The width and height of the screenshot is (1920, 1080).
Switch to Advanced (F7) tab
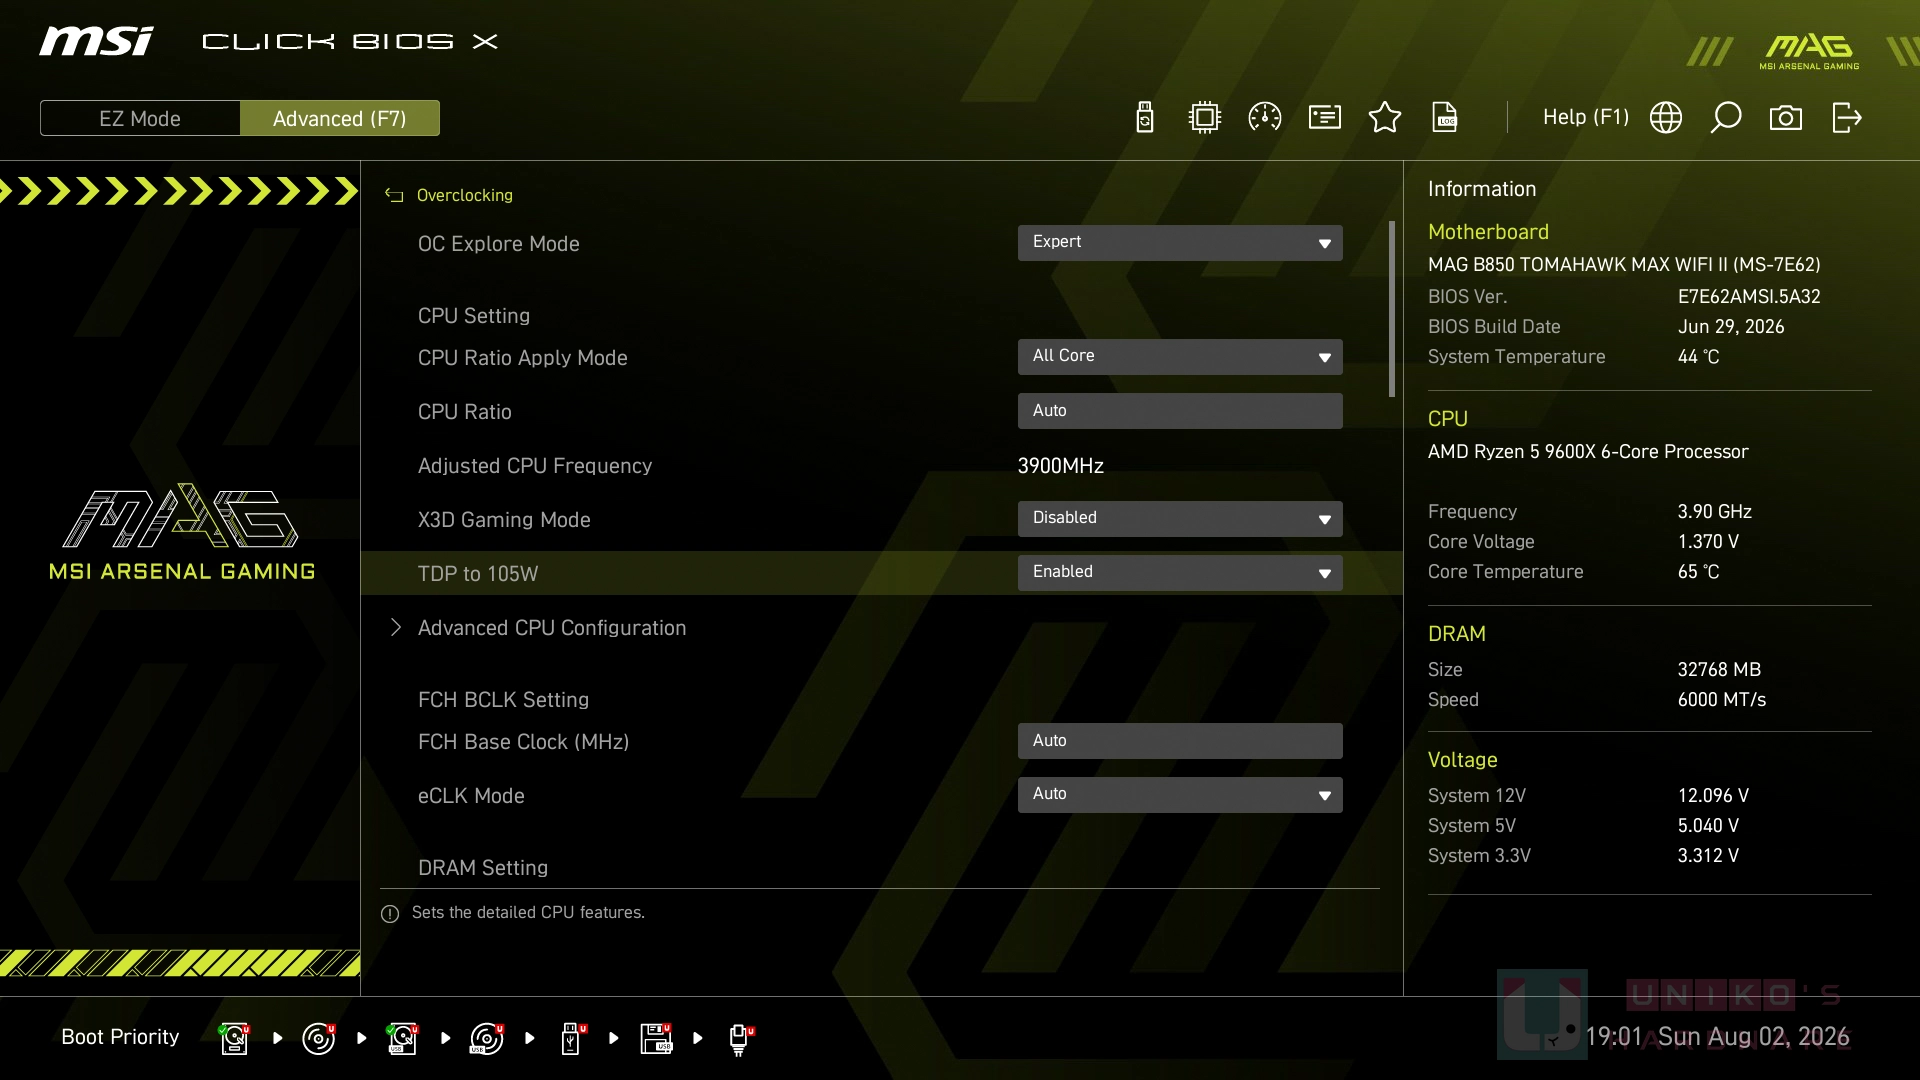[340, 118]
